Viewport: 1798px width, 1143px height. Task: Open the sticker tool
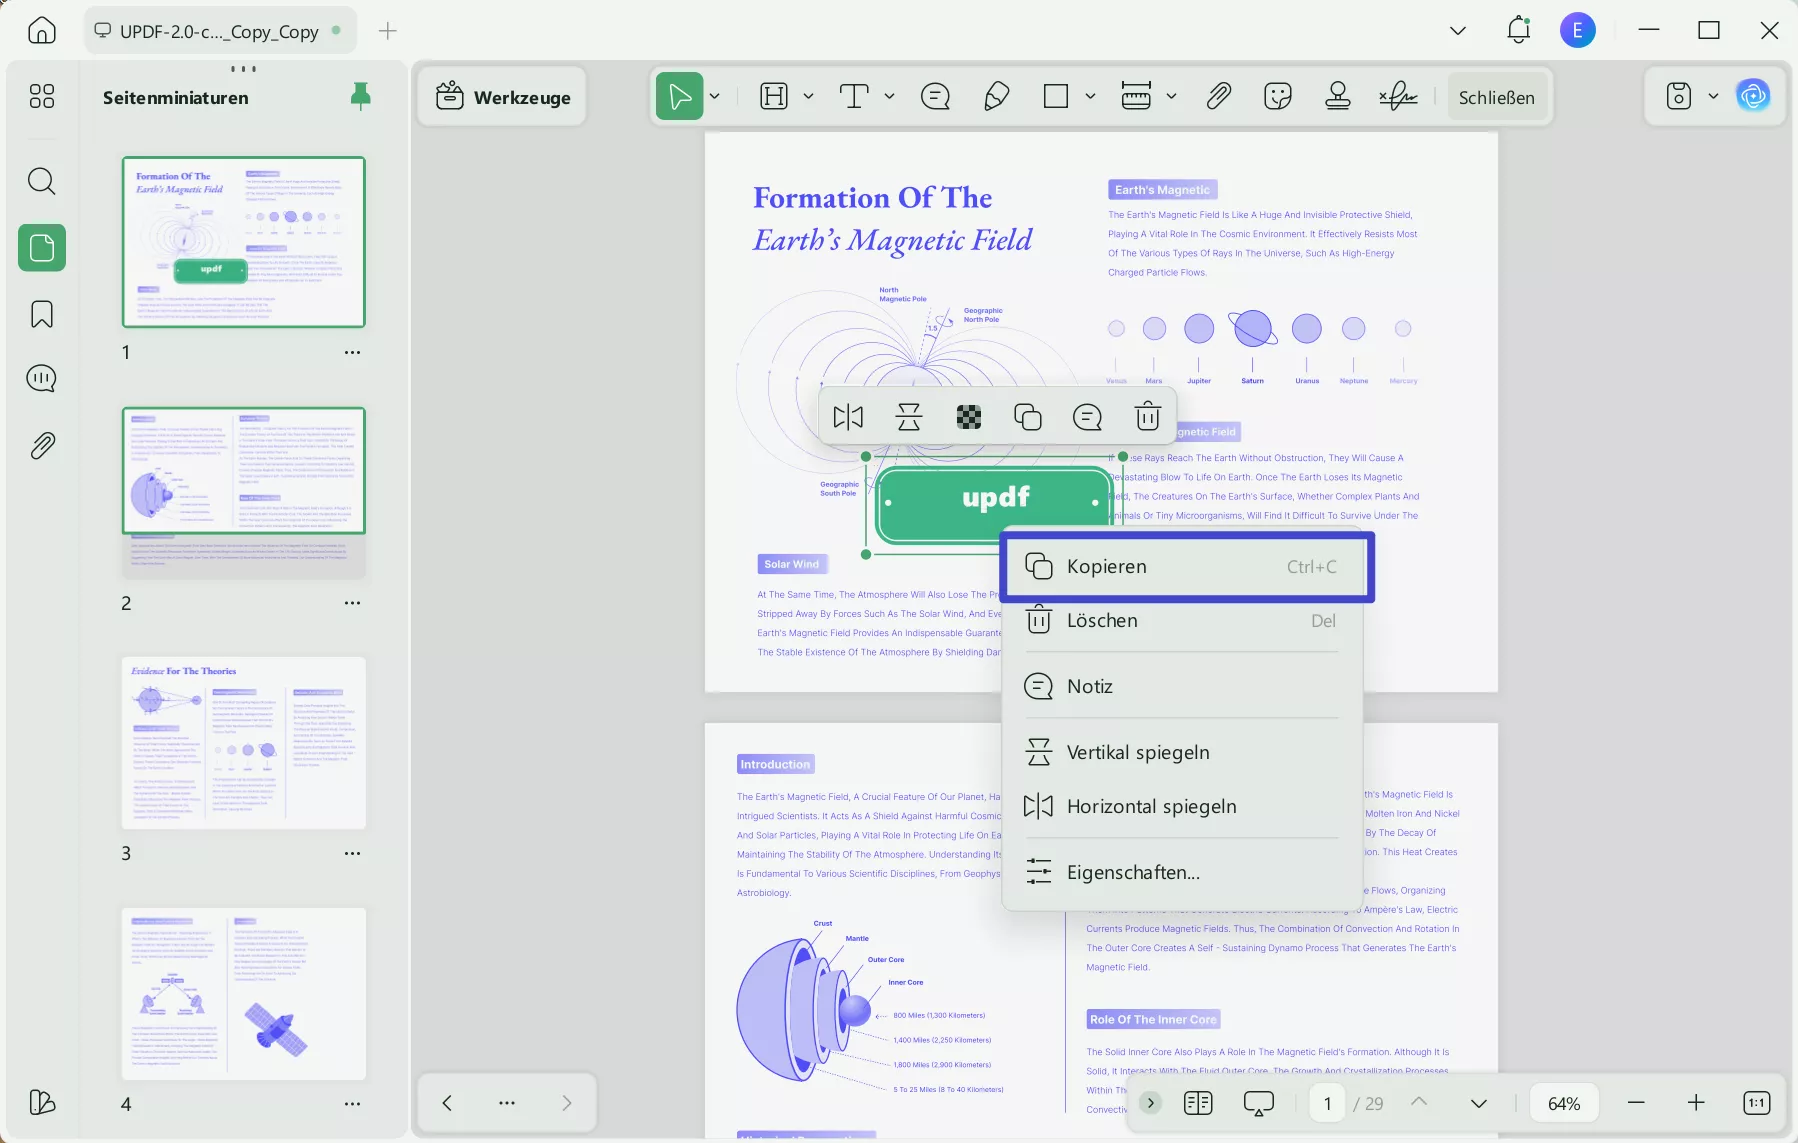coord(1278,96)
